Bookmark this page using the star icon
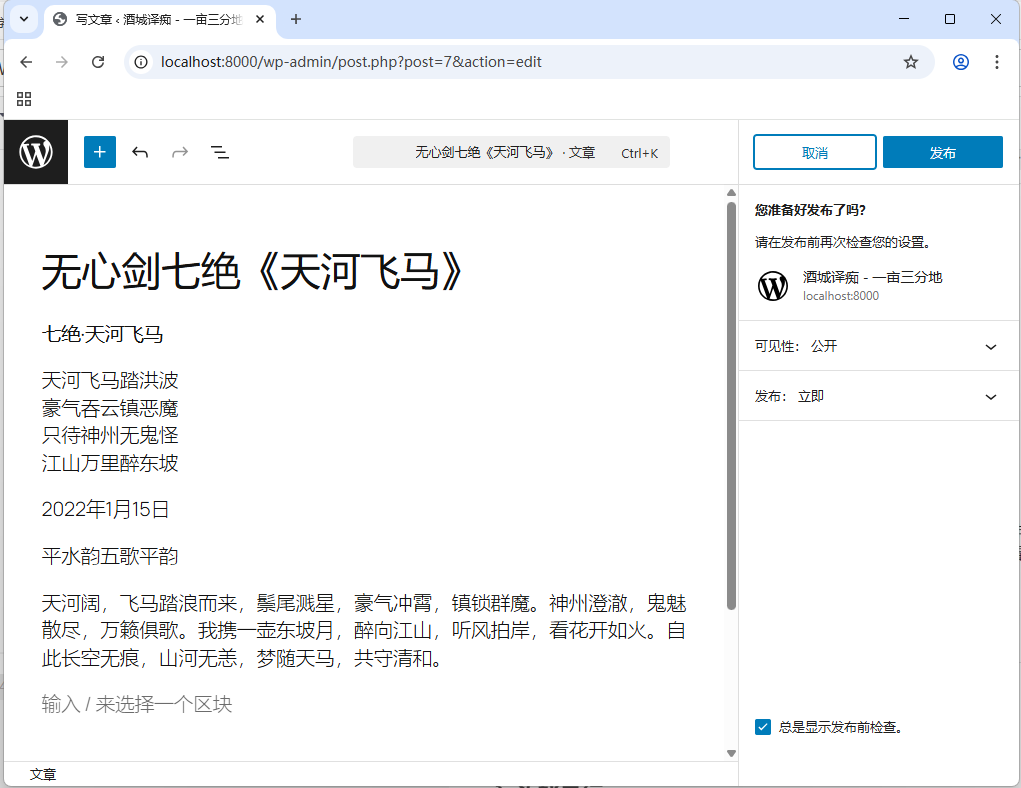 [x=910, y=62]
